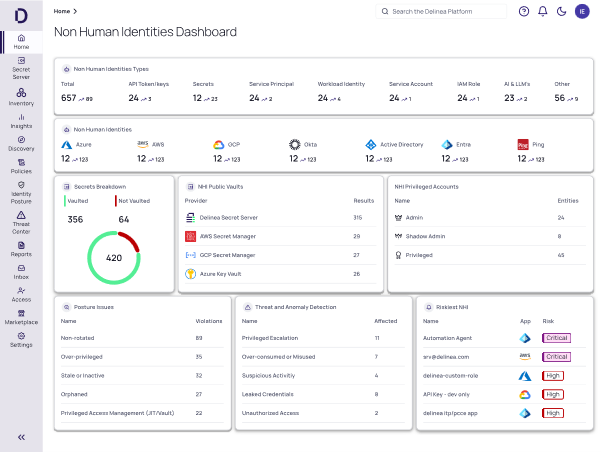Image resolution: width=601 pixels, height=452 pixels.
Task: Open the help question mark icon
Action: 524,12
